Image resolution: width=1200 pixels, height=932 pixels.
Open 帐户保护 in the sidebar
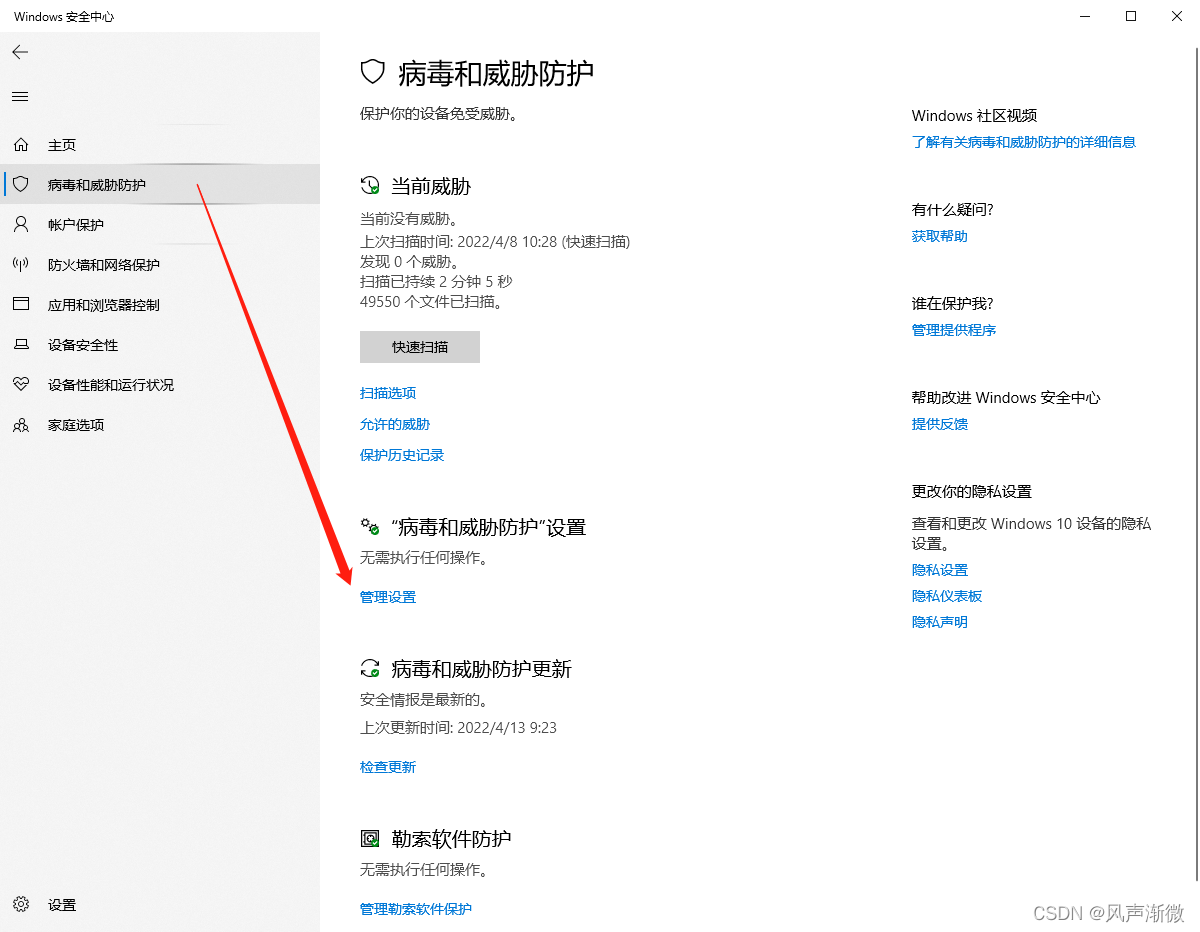click(x=160, y=225)
